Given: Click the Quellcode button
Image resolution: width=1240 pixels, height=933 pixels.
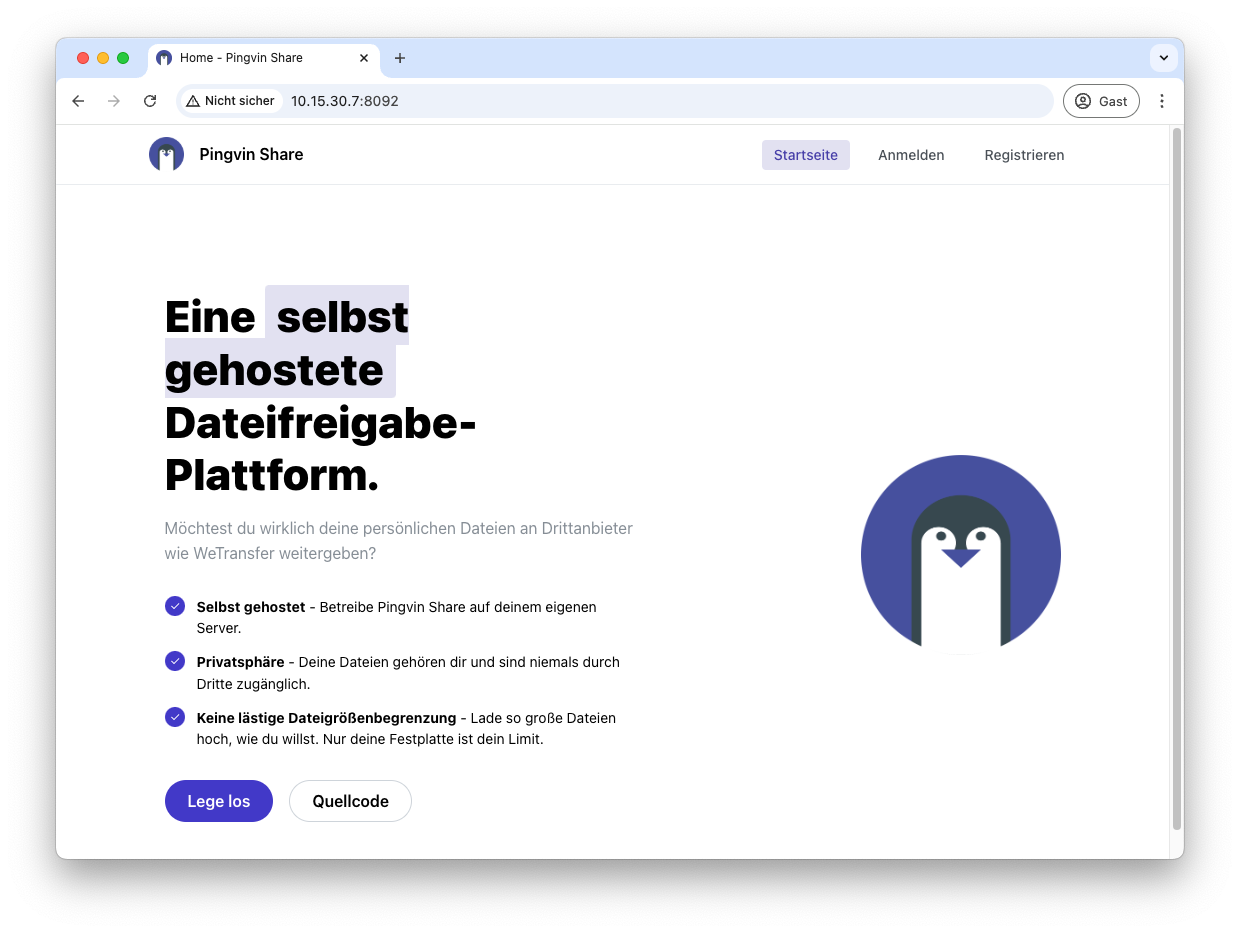Looking at the screenshot, I should [x=350, y=801].
